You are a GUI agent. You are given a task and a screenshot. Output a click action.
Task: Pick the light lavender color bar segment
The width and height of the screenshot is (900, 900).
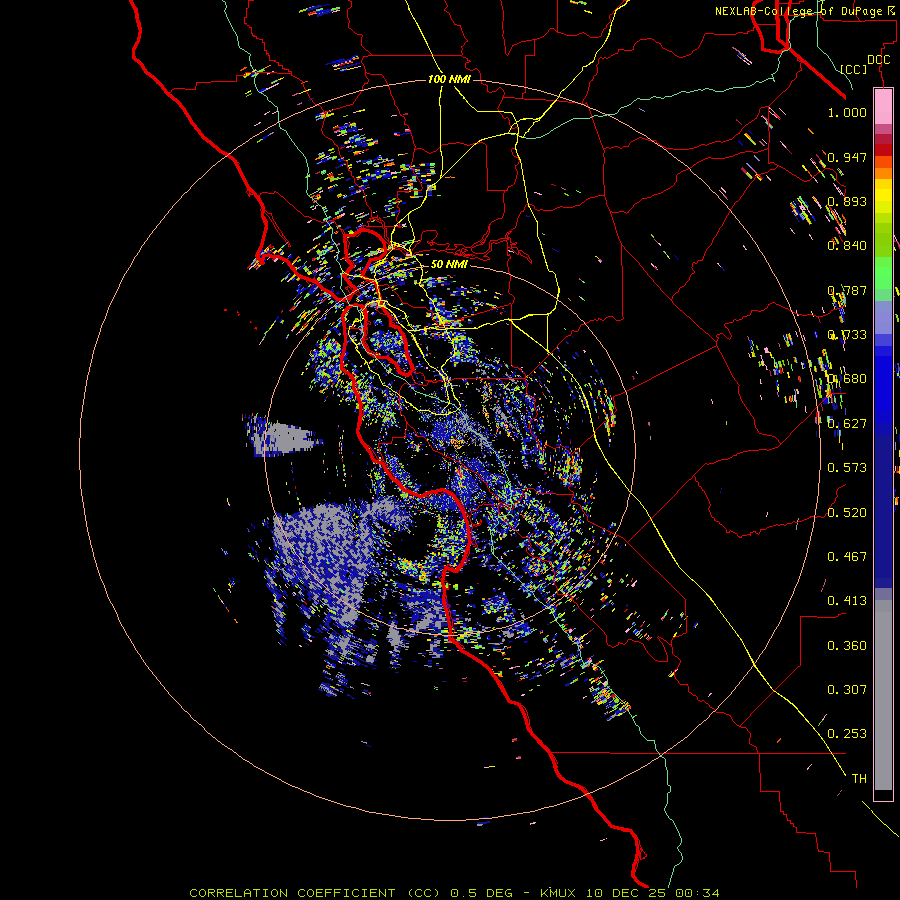[x=883, y=317]
